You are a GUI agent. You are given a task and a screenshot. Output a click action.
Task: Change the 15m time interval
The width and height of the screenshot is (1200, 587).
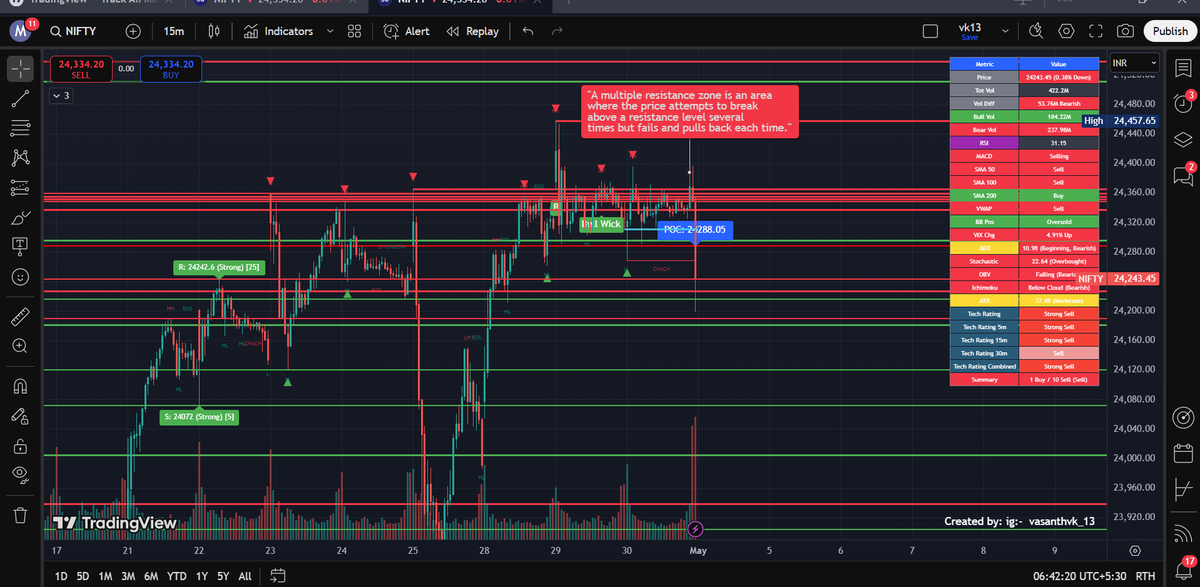[x=174, y=31]
